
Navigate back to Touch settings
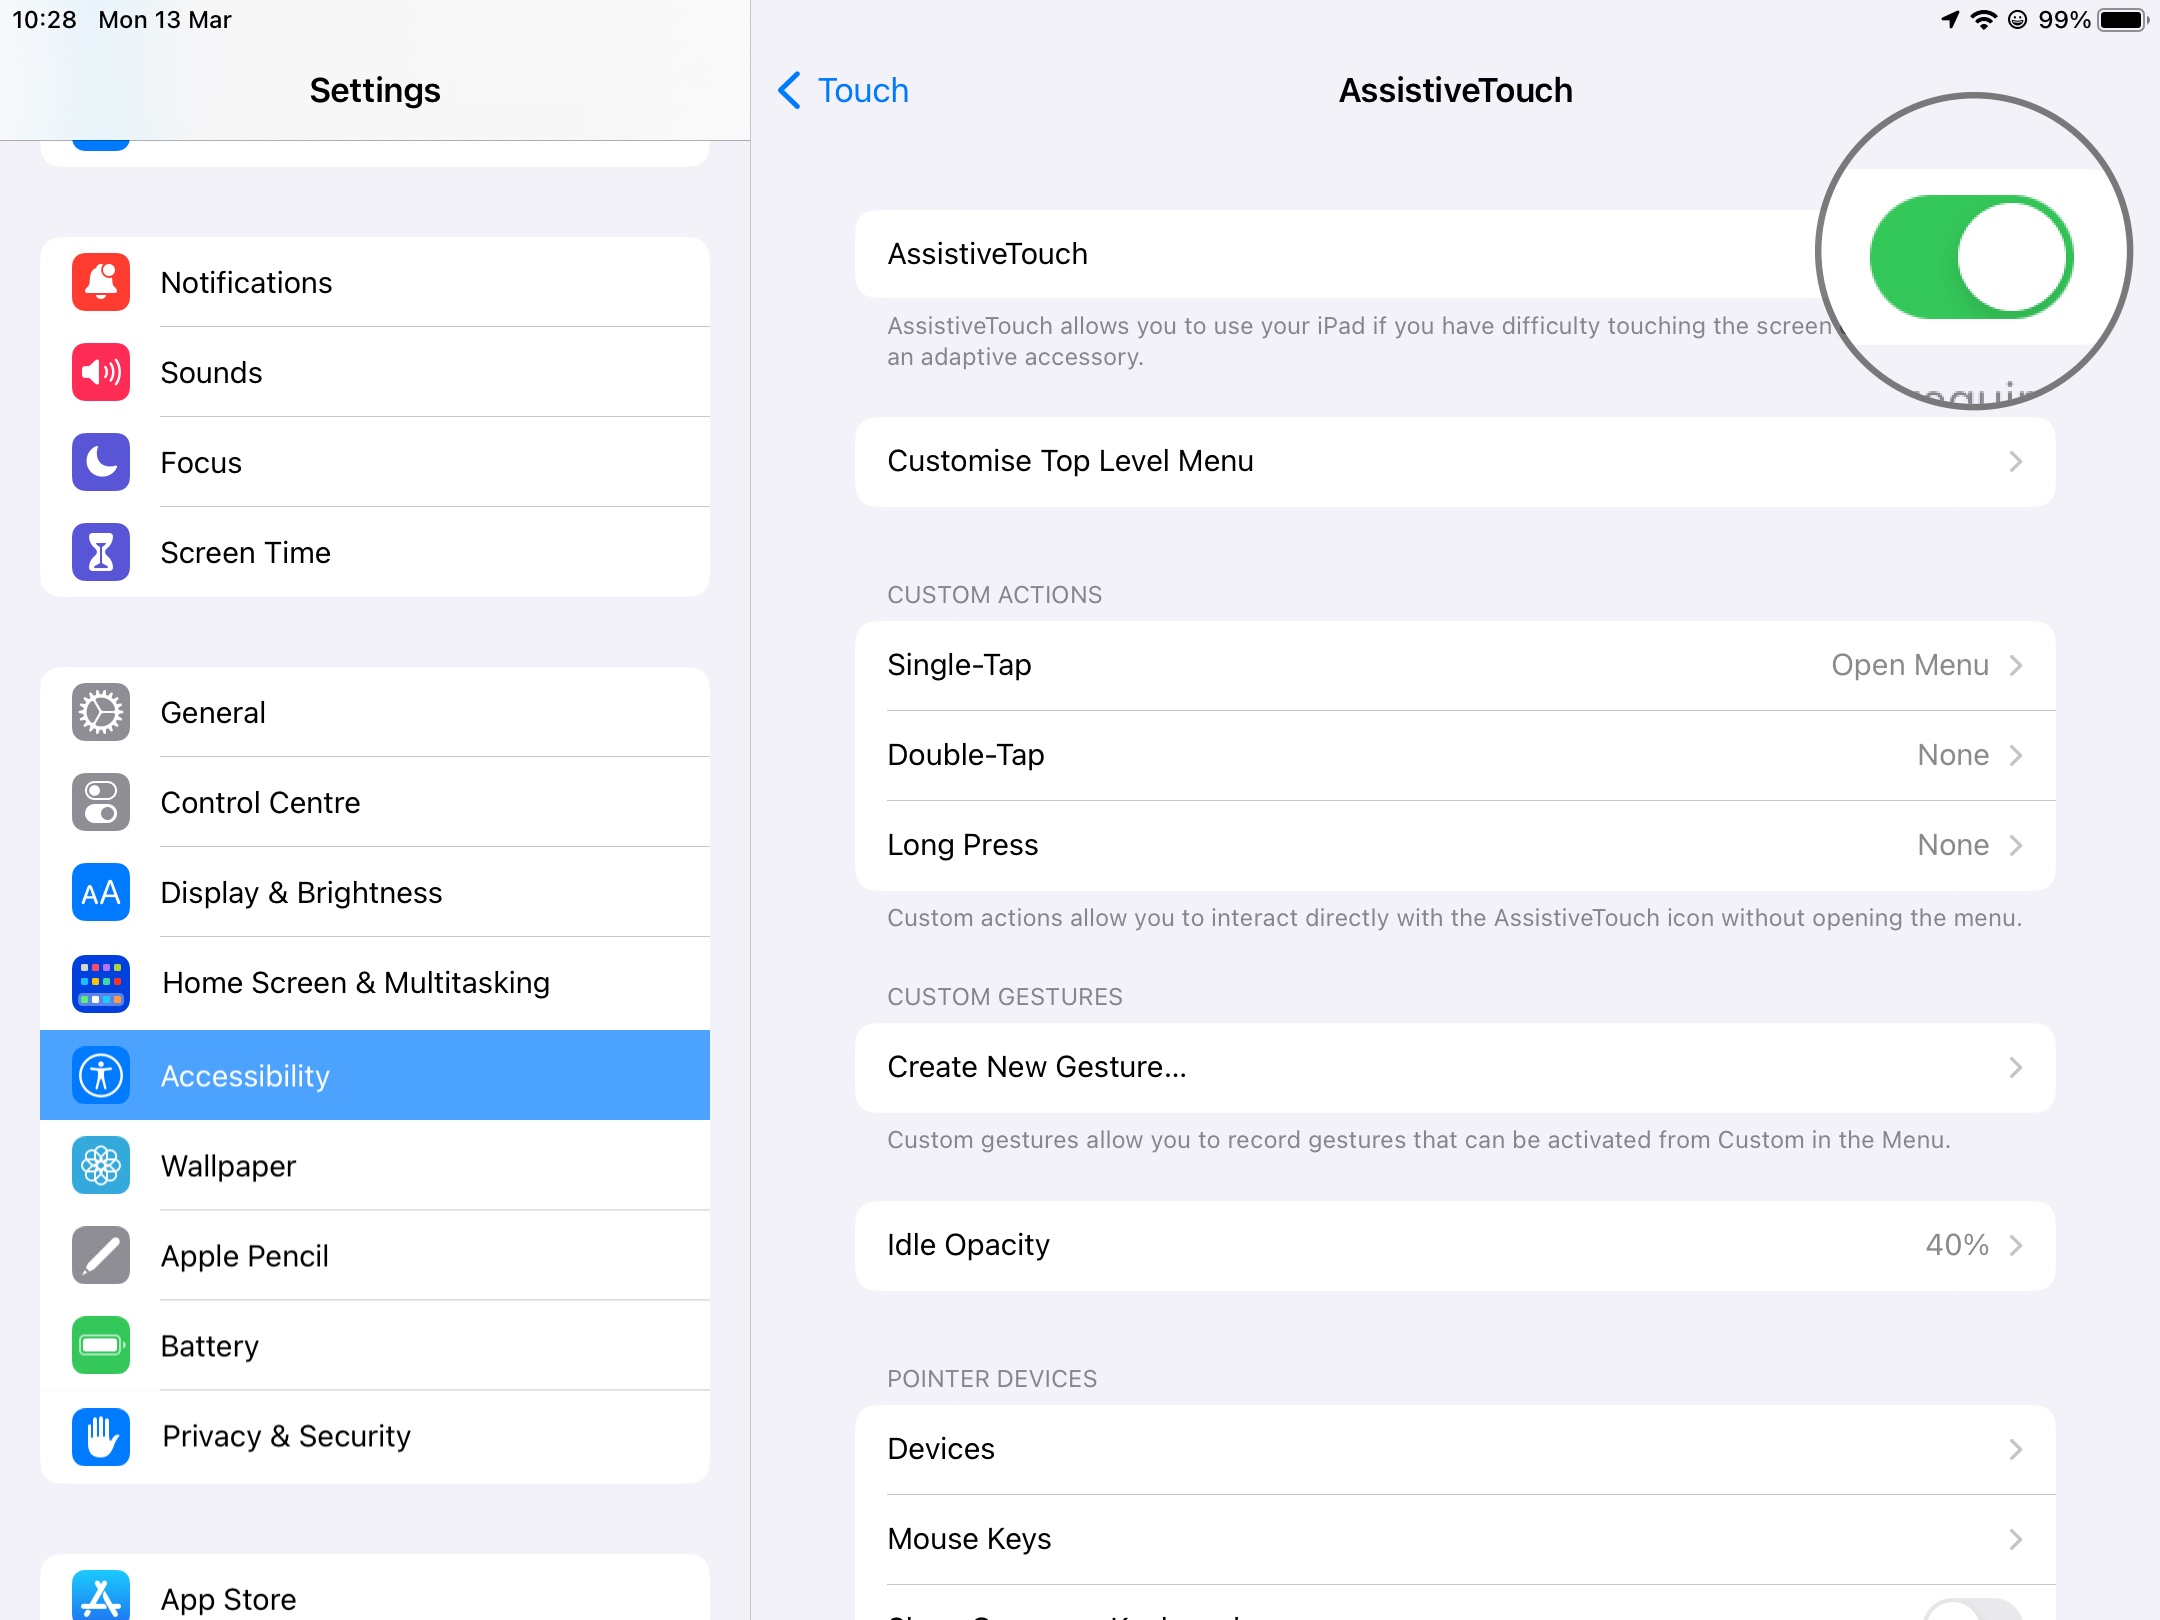point(842,90)
